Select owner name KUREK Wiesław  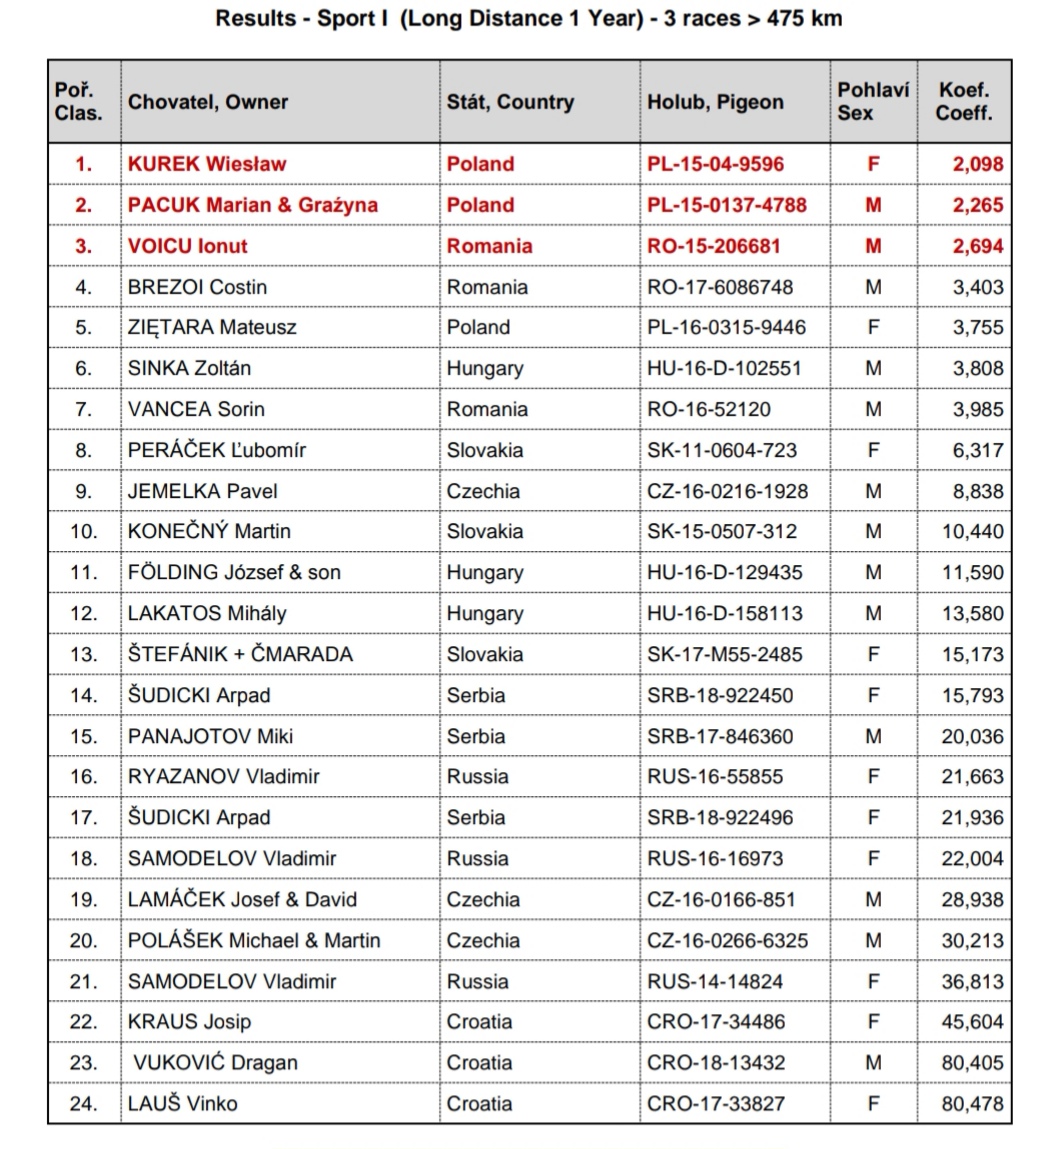(207, 163)
